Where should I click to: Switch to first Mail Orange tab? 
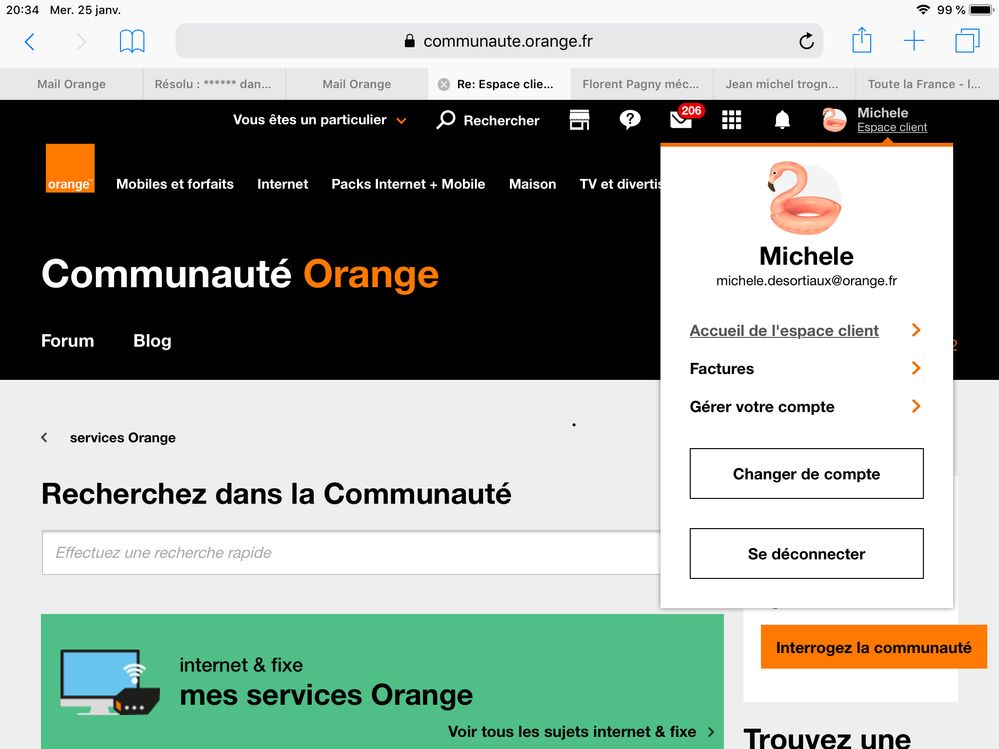pyautogui.click(x=71, y=84)
